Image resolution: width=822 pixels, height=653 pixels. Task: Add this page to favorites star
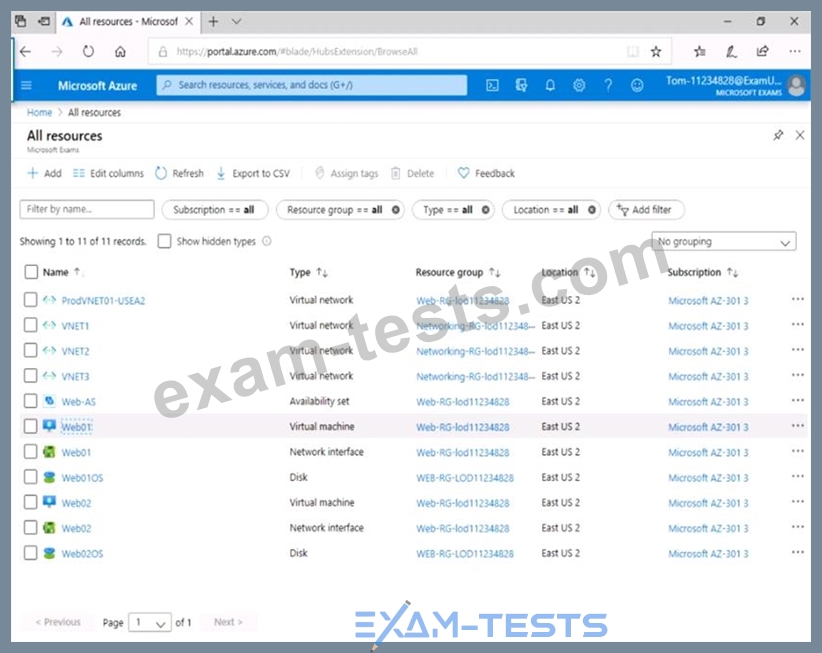click(x=656, y=51)
